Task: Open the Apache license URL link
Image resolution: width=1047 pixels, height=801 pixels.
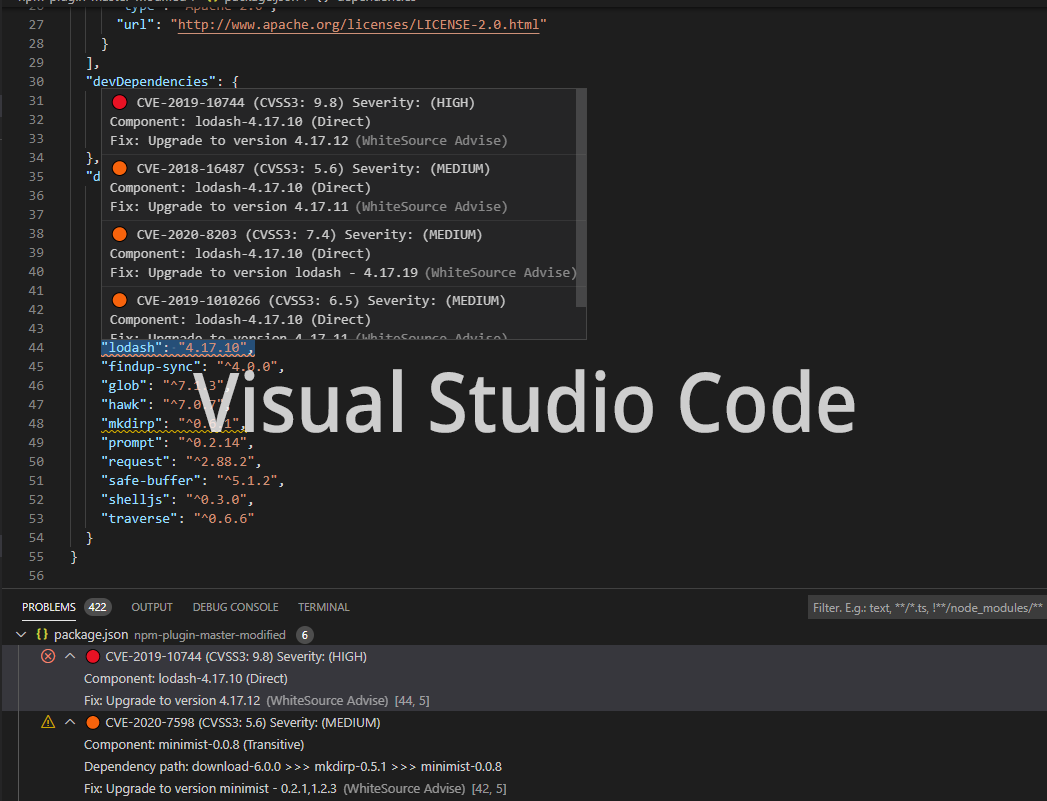Action: [359, 25]
